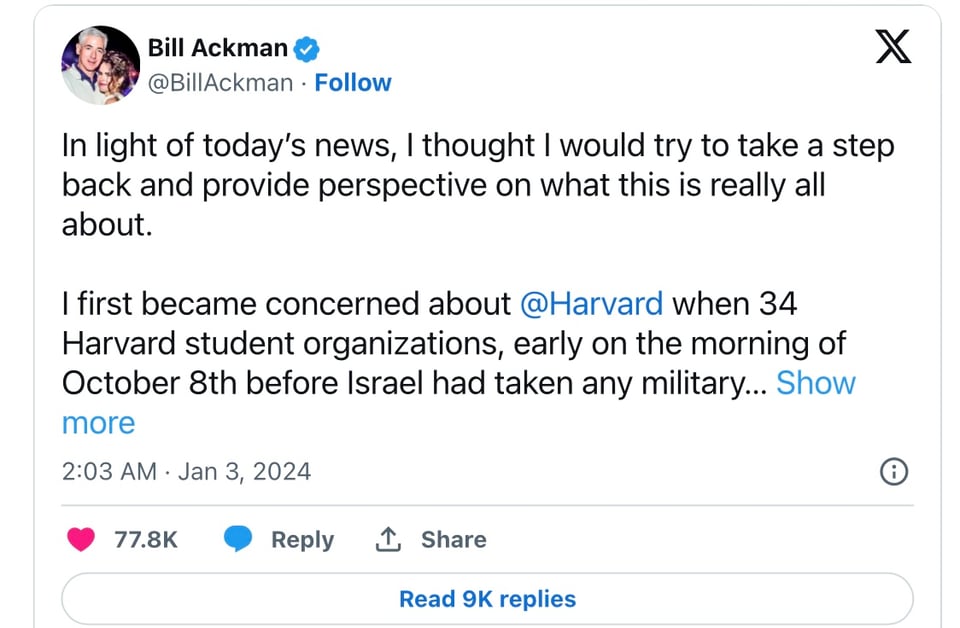Click the Bill Ackman display name
Image resolution: width=960 pixels, height=628 pixels.
pos(217,47)
